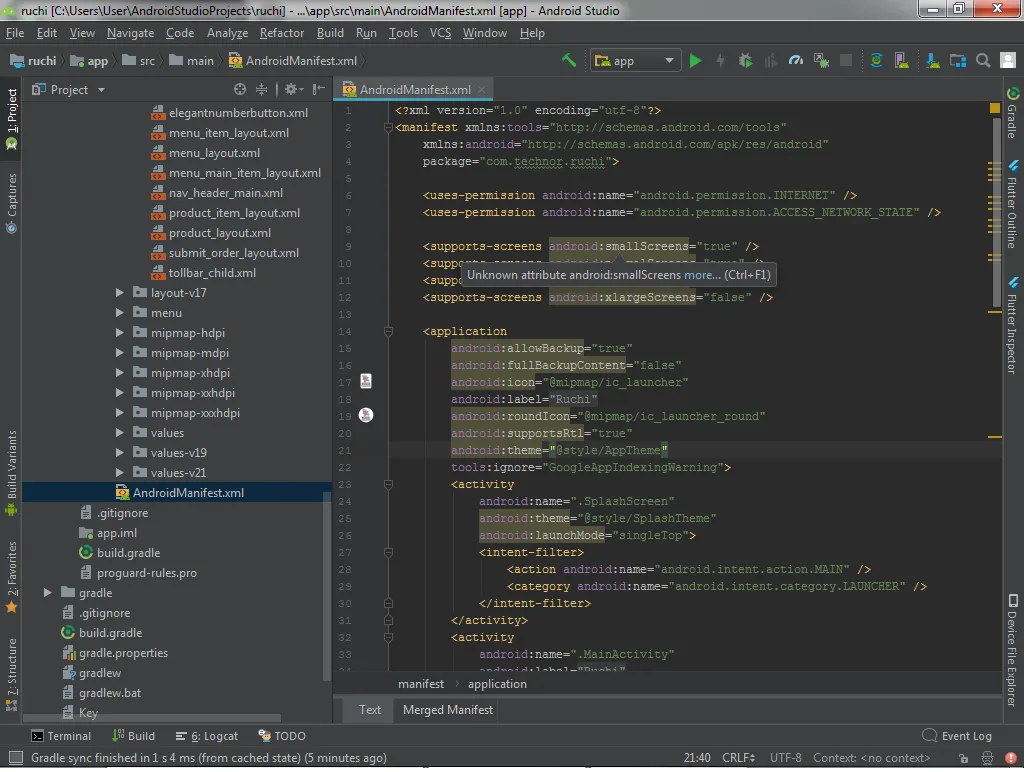Open the SDK Manager icon

click(931, 61)
